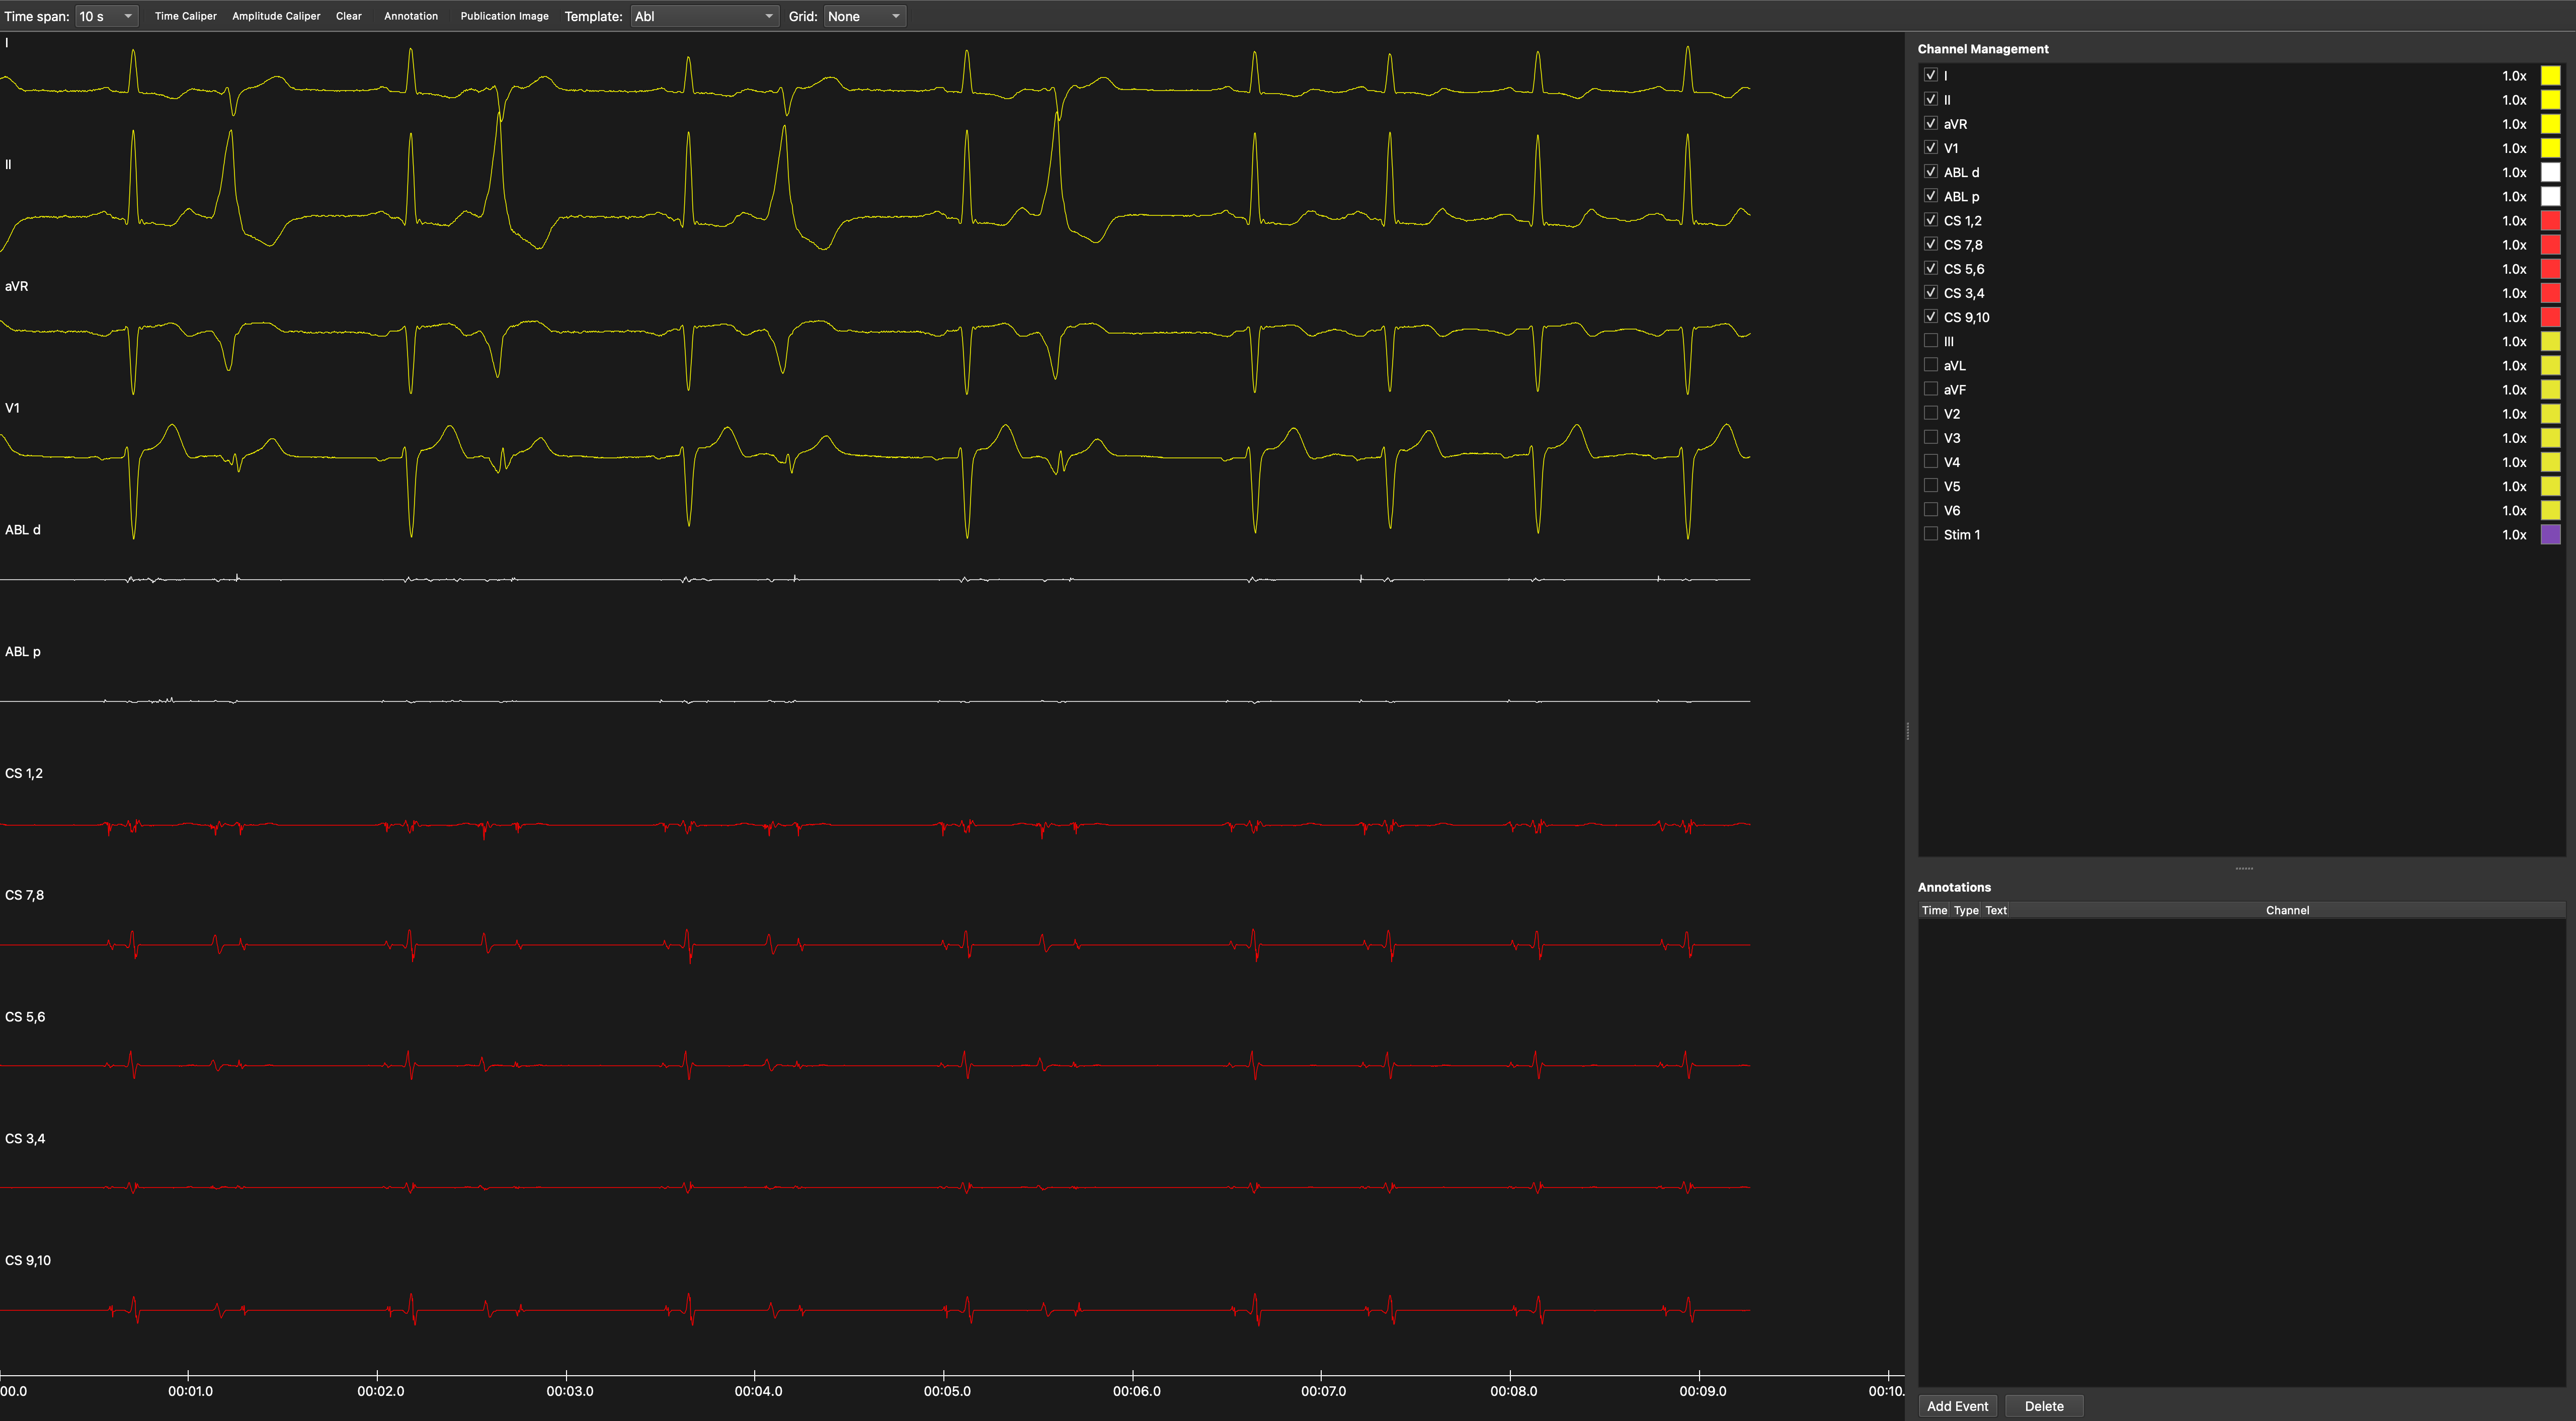
Task: Activate the Amplitude Caliper tool
Action: (276, 16)
